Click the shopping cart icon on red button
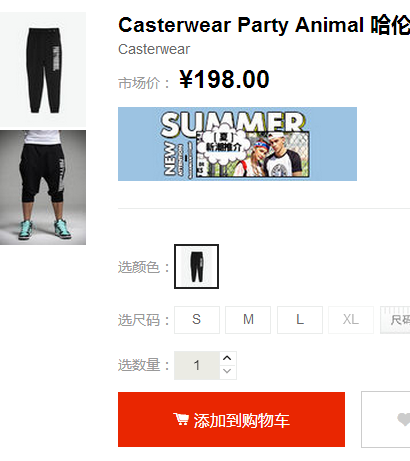 181,419
